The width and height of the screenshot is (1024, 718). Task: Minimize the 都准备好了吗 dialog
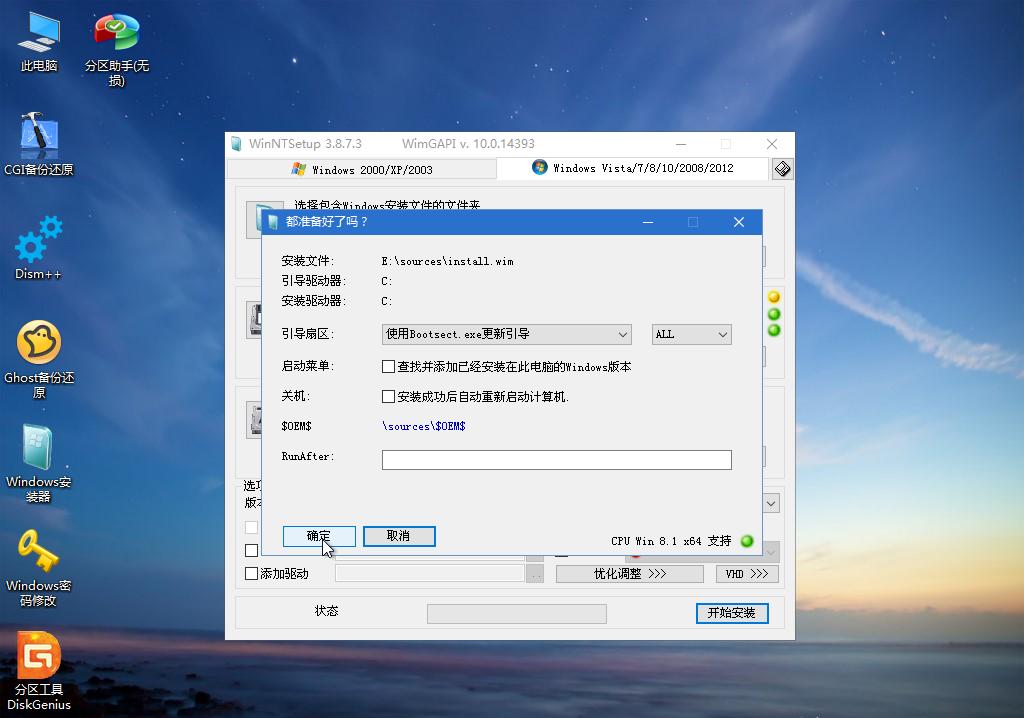pyautogui.click(x=648, y=222)
